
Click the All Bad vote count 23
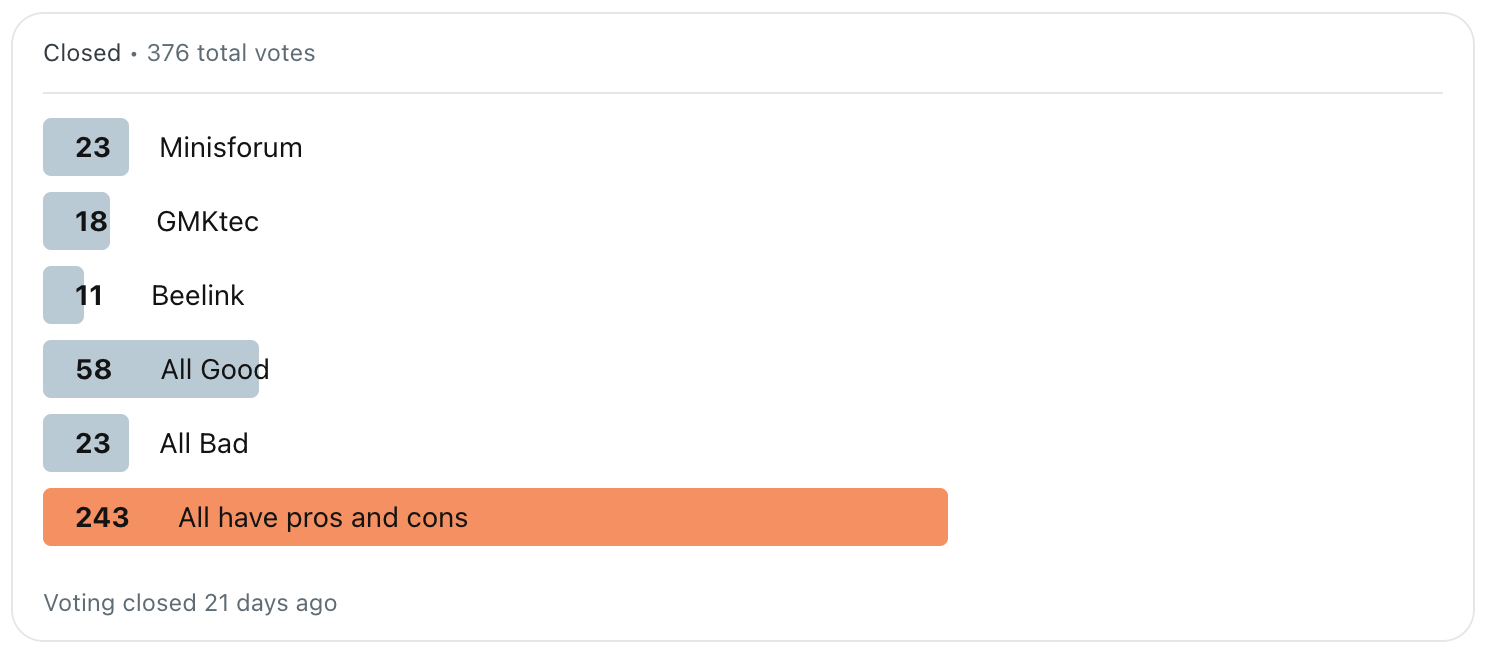tap(93, 444)
